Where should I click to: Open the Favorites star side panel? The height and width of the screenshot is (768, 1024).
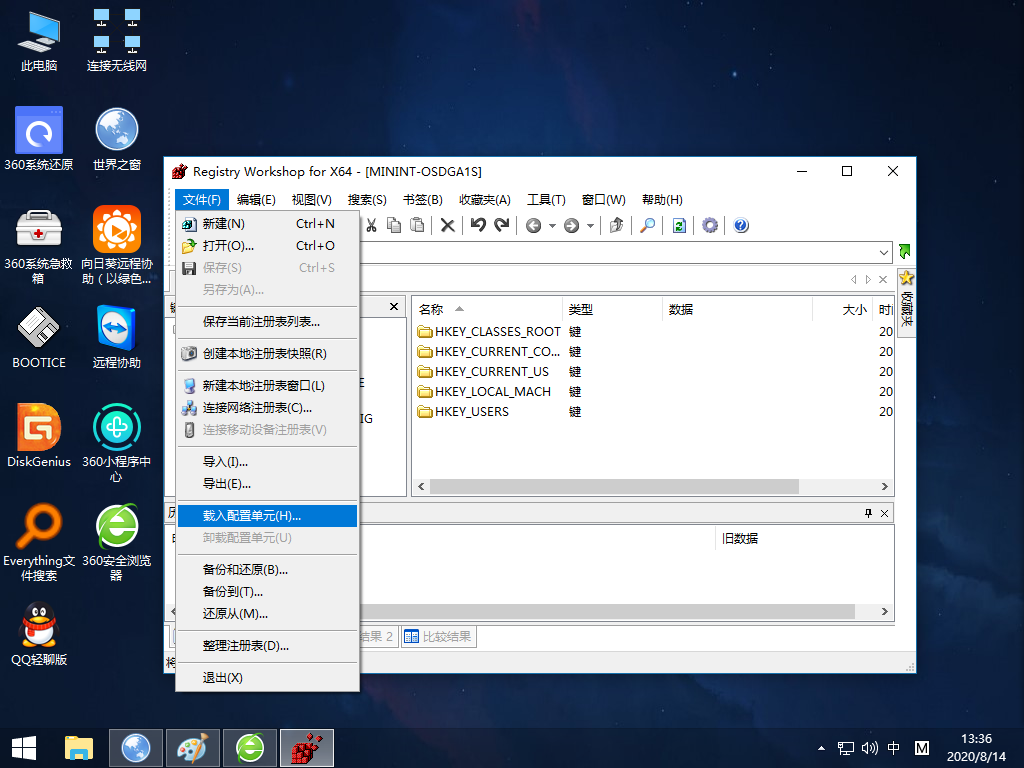tap(906, 302)
